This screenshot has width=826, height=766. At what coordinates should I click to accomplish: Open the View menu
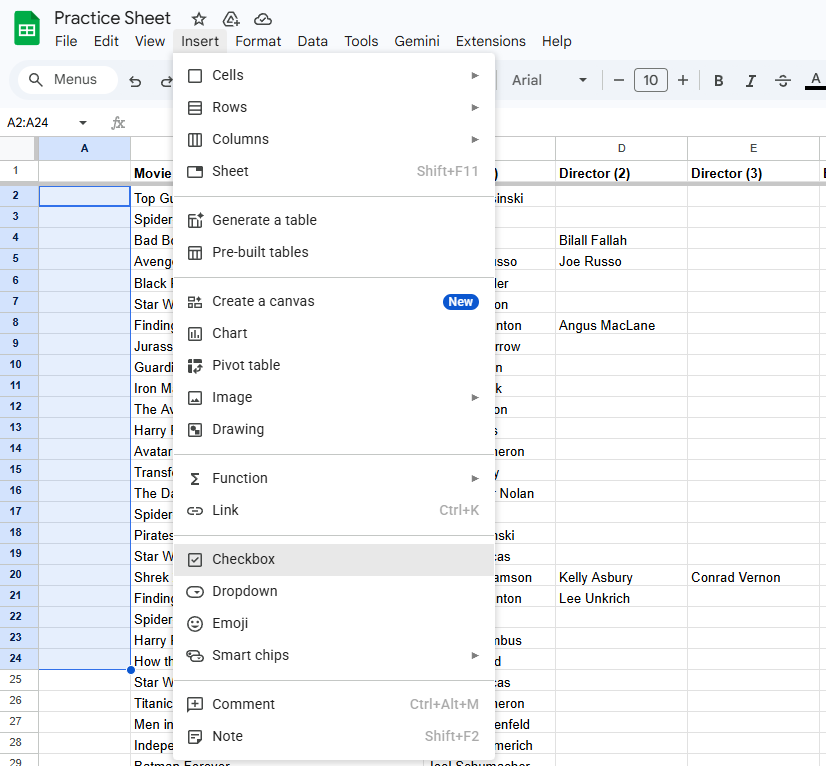150,41
